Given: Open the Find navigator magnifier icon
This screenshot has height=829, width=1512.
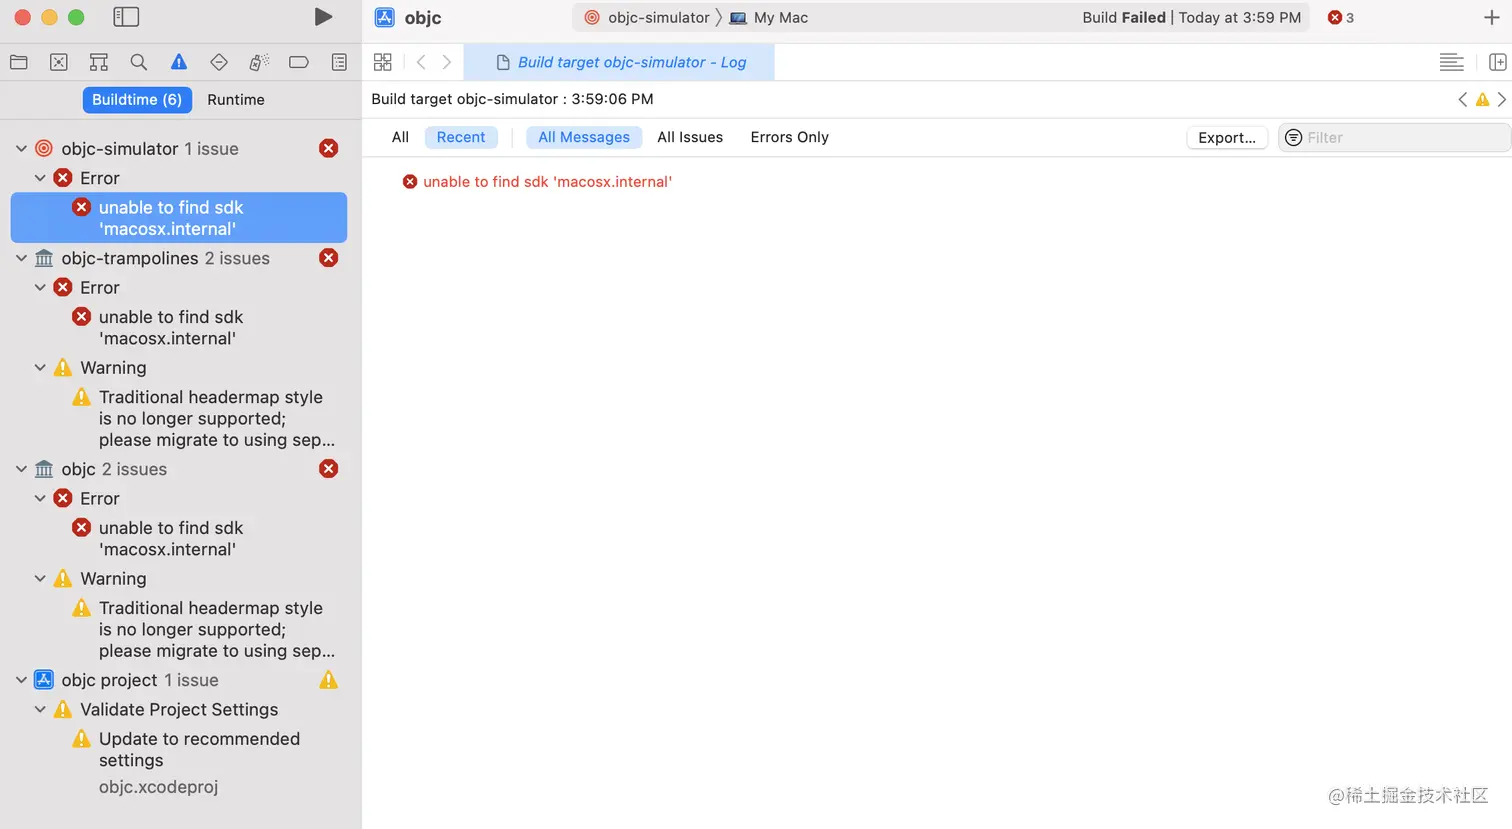Looking at the screenshot, I should pos(139,62).
